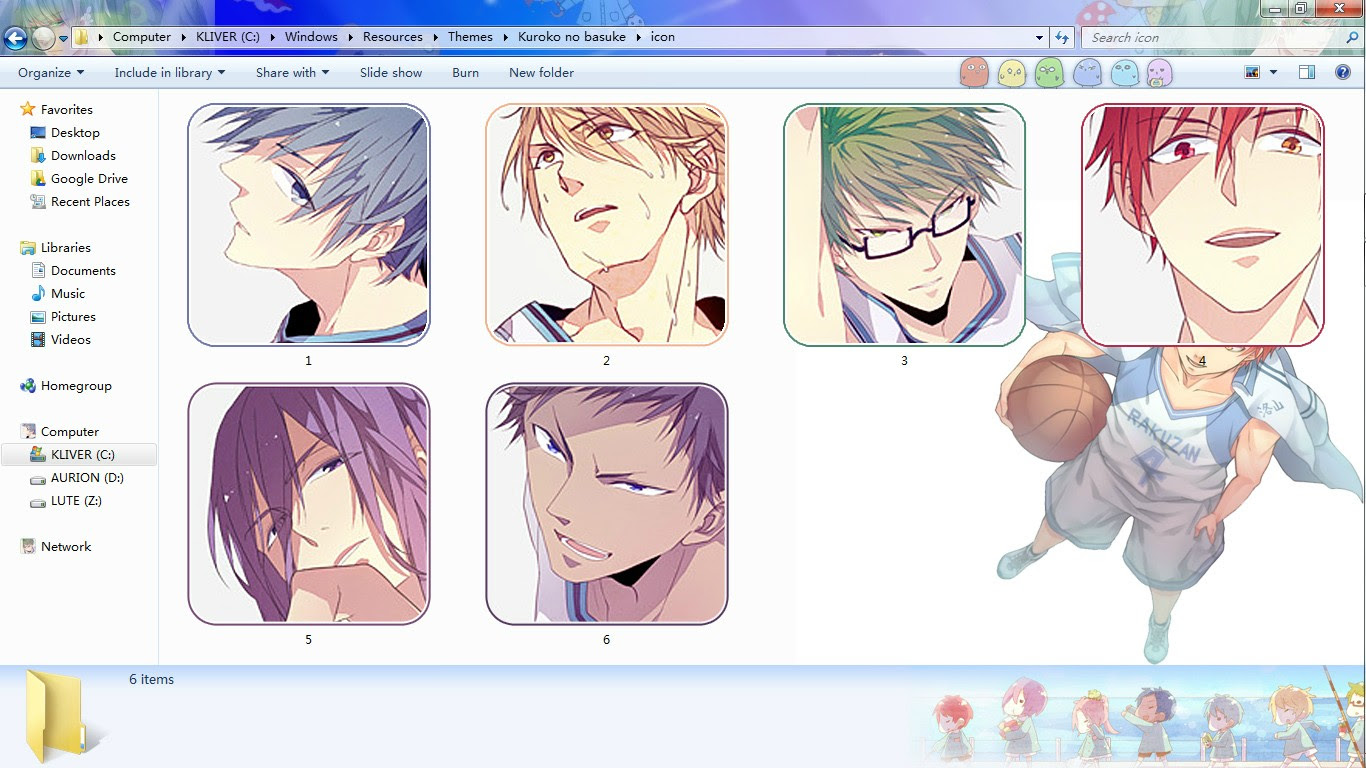
Task: Toggle the preview pane button
Action: [1307, 72]
